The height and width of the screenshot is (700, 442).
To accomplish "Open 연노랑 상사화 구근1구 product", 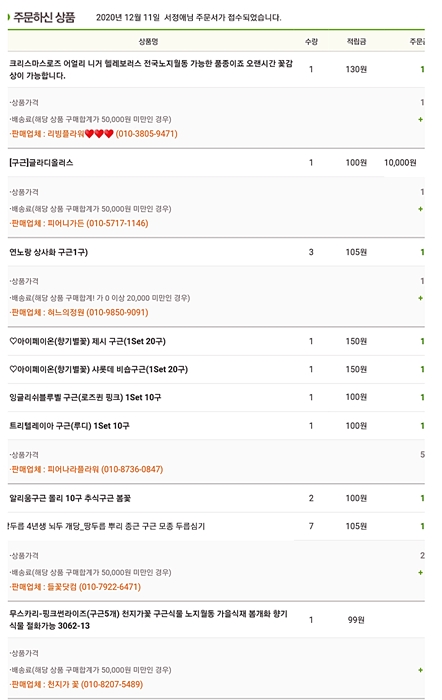I will (49, 252).
